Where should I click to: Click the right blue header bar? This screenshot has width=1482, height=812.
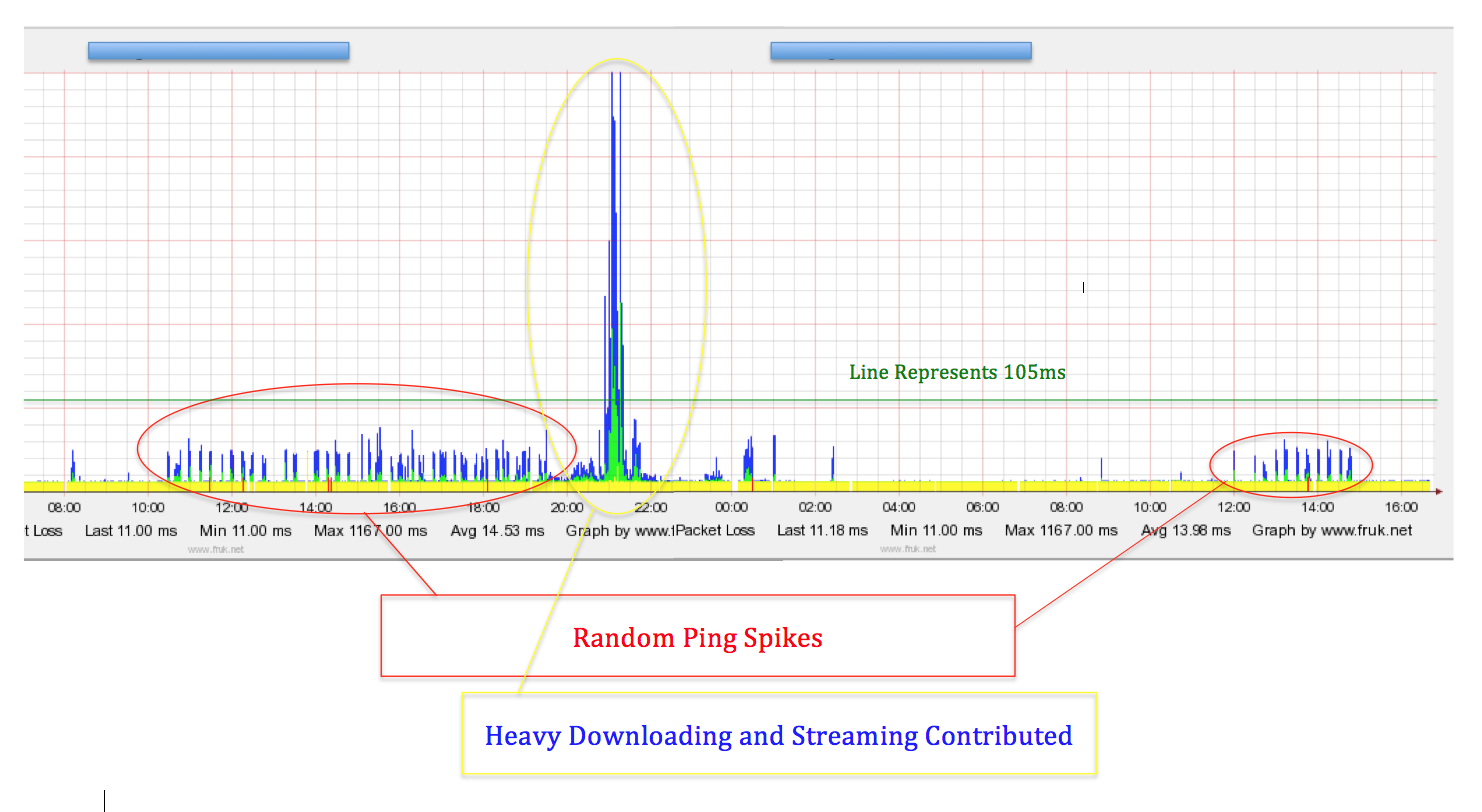900,49
